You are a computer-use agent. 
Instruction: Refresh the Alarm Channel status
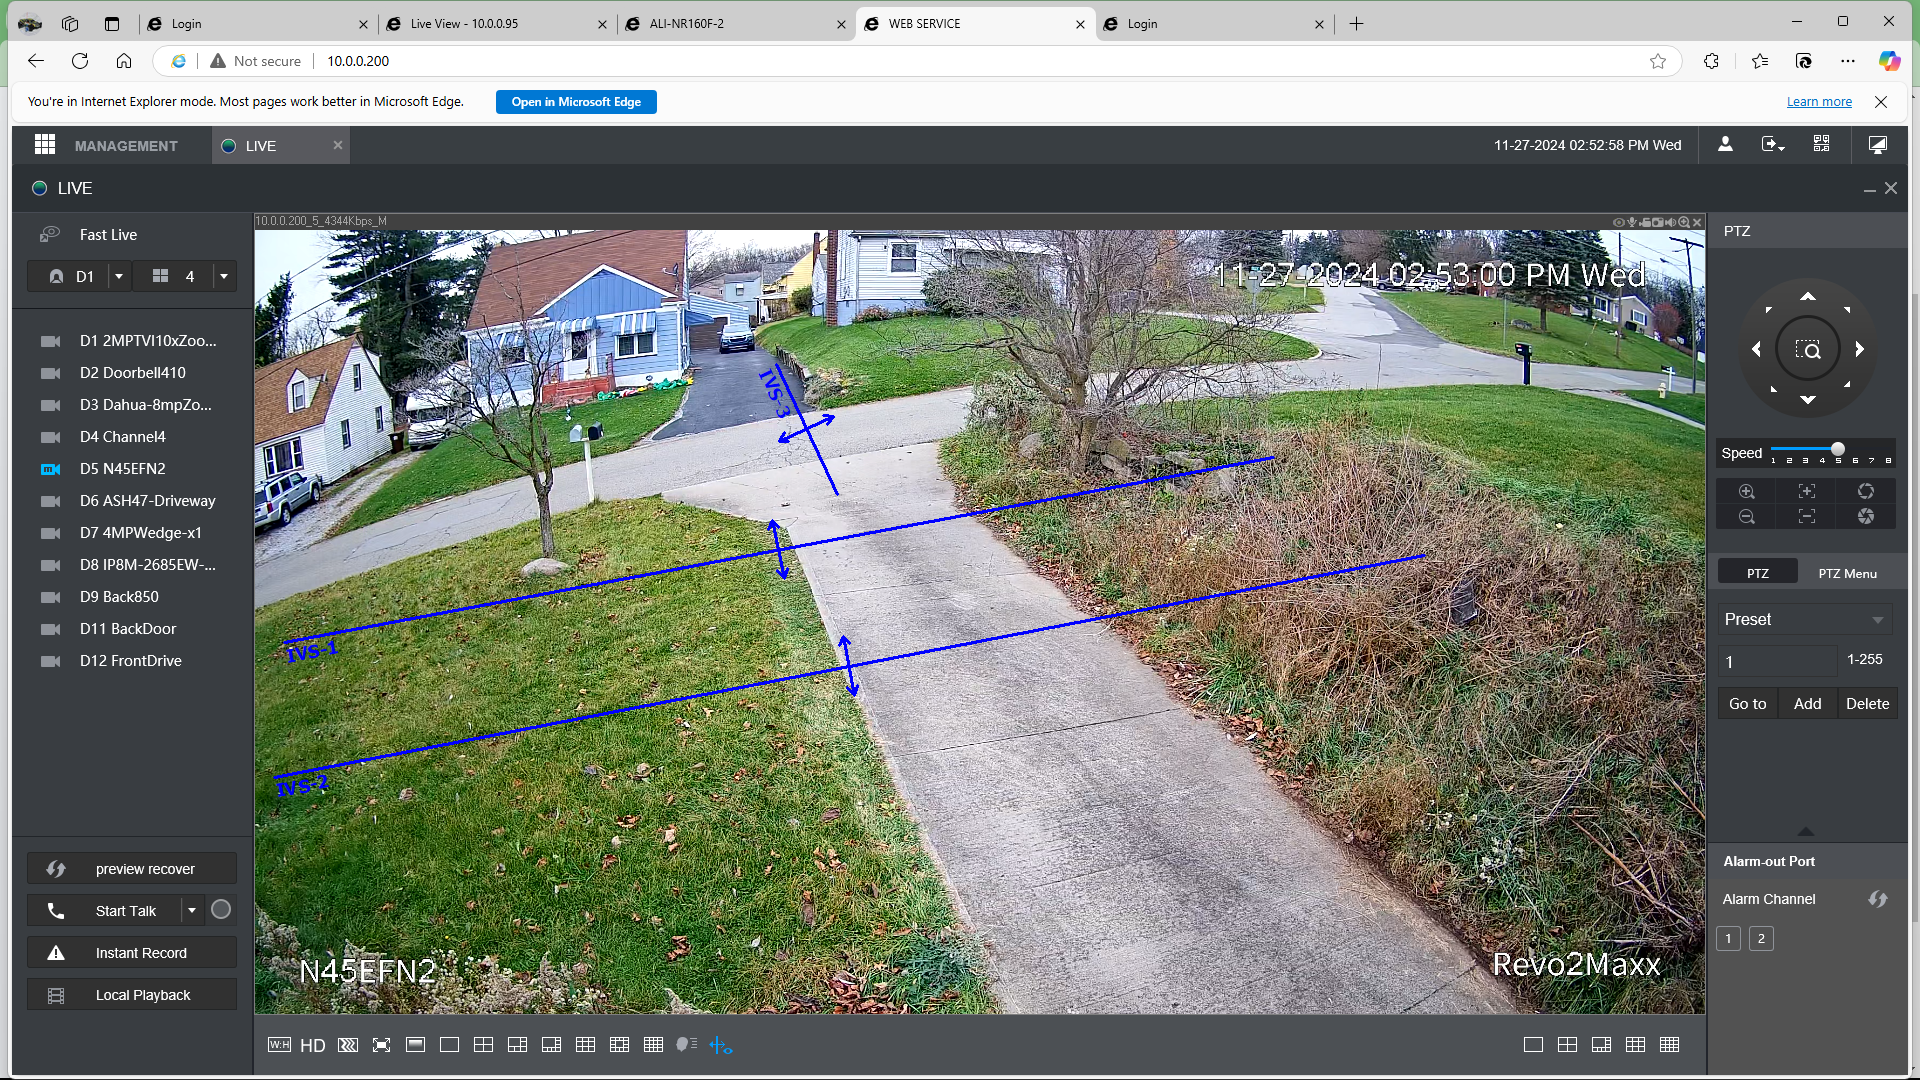click(1878, 899)
